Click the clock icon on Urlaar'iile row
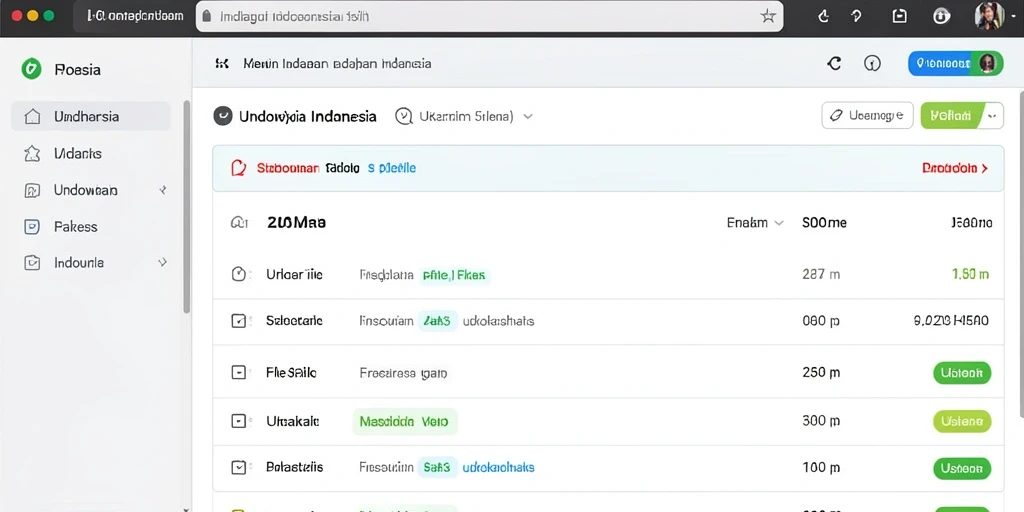This screenshot has width=1024, height=512. 239,274
